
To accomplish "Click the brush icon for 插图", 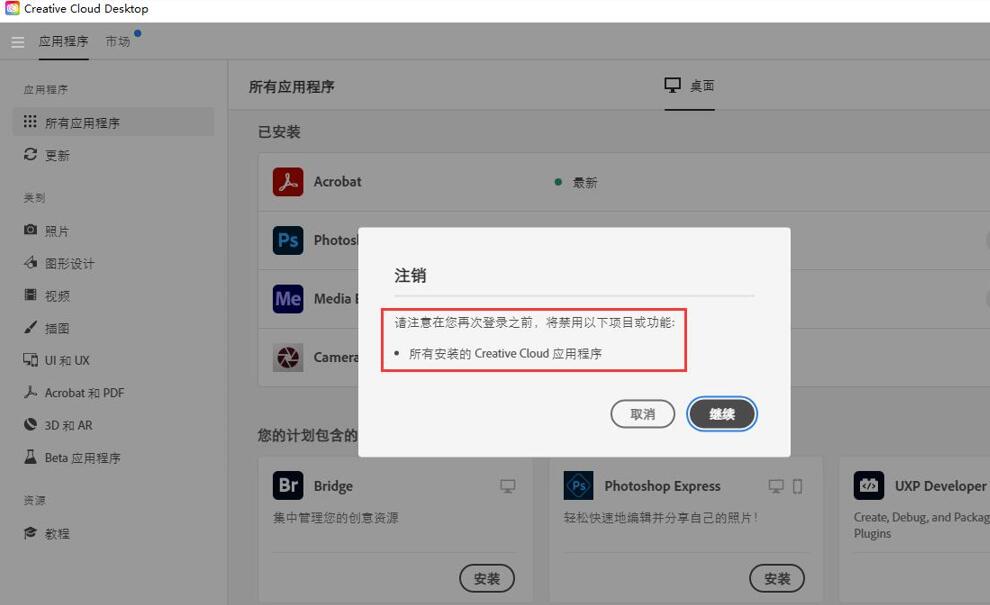I will [x=30, y=327].
